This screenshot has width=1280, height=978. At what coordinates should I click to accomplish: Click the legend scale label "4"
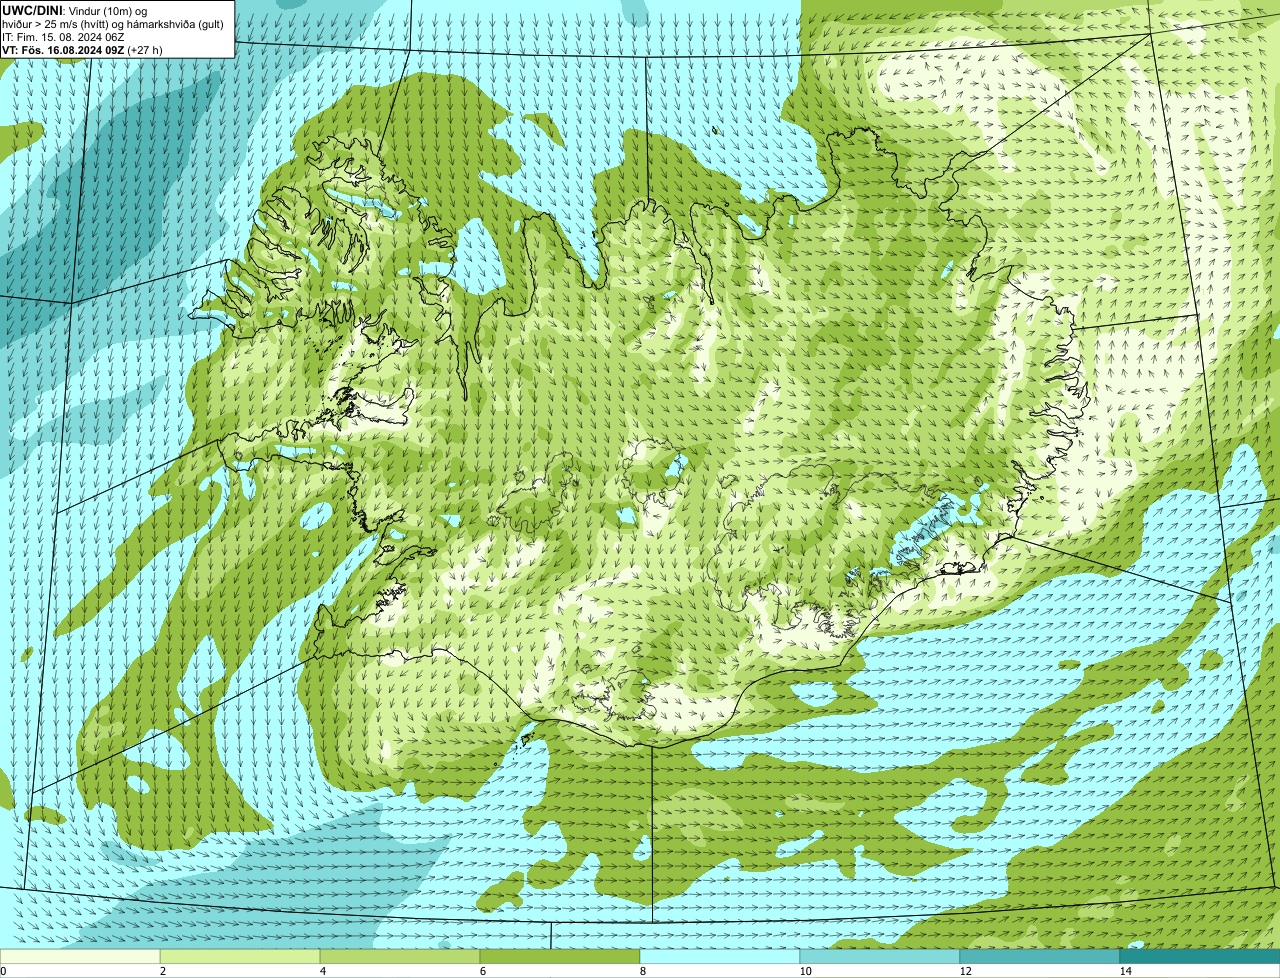coord(322,971)
